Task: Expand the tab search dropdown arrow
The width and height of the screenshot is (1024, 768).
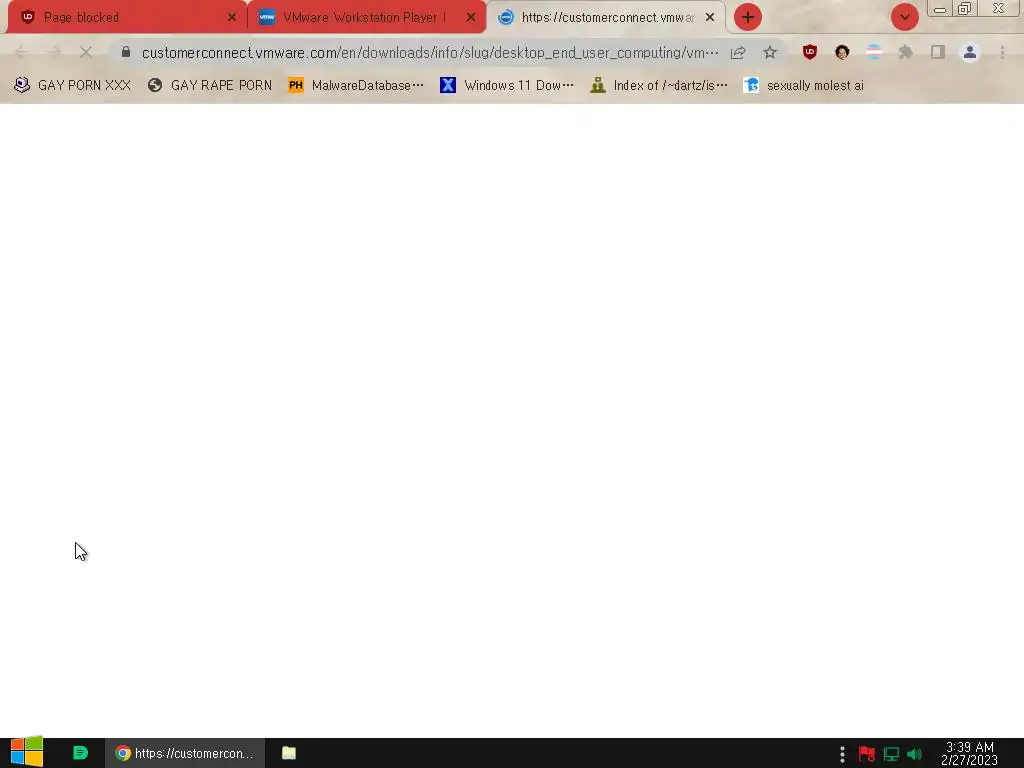Action: point(904,17)
